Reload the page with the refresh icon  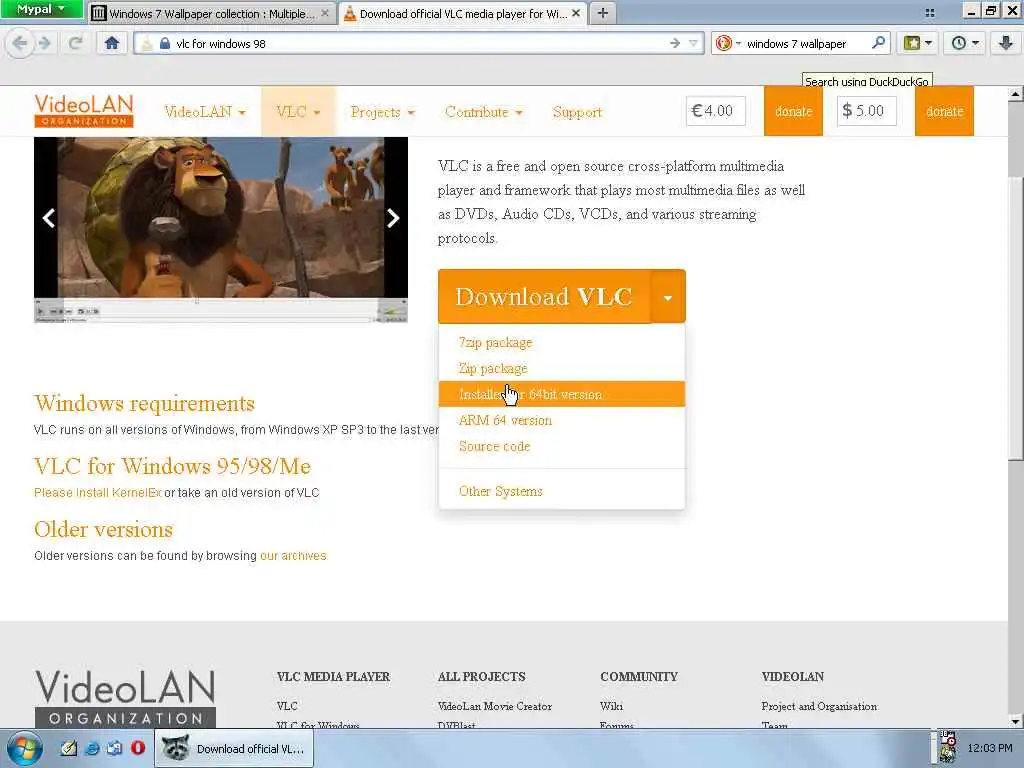coord(75,44)
